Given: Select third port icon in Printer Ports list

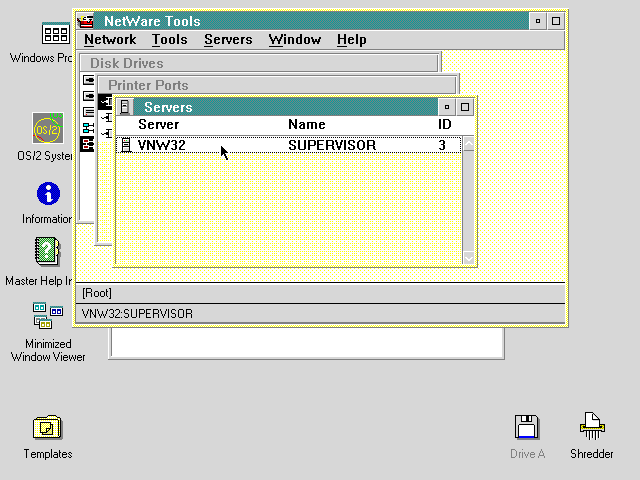Looking at the screenshot, I should point(107,133).
